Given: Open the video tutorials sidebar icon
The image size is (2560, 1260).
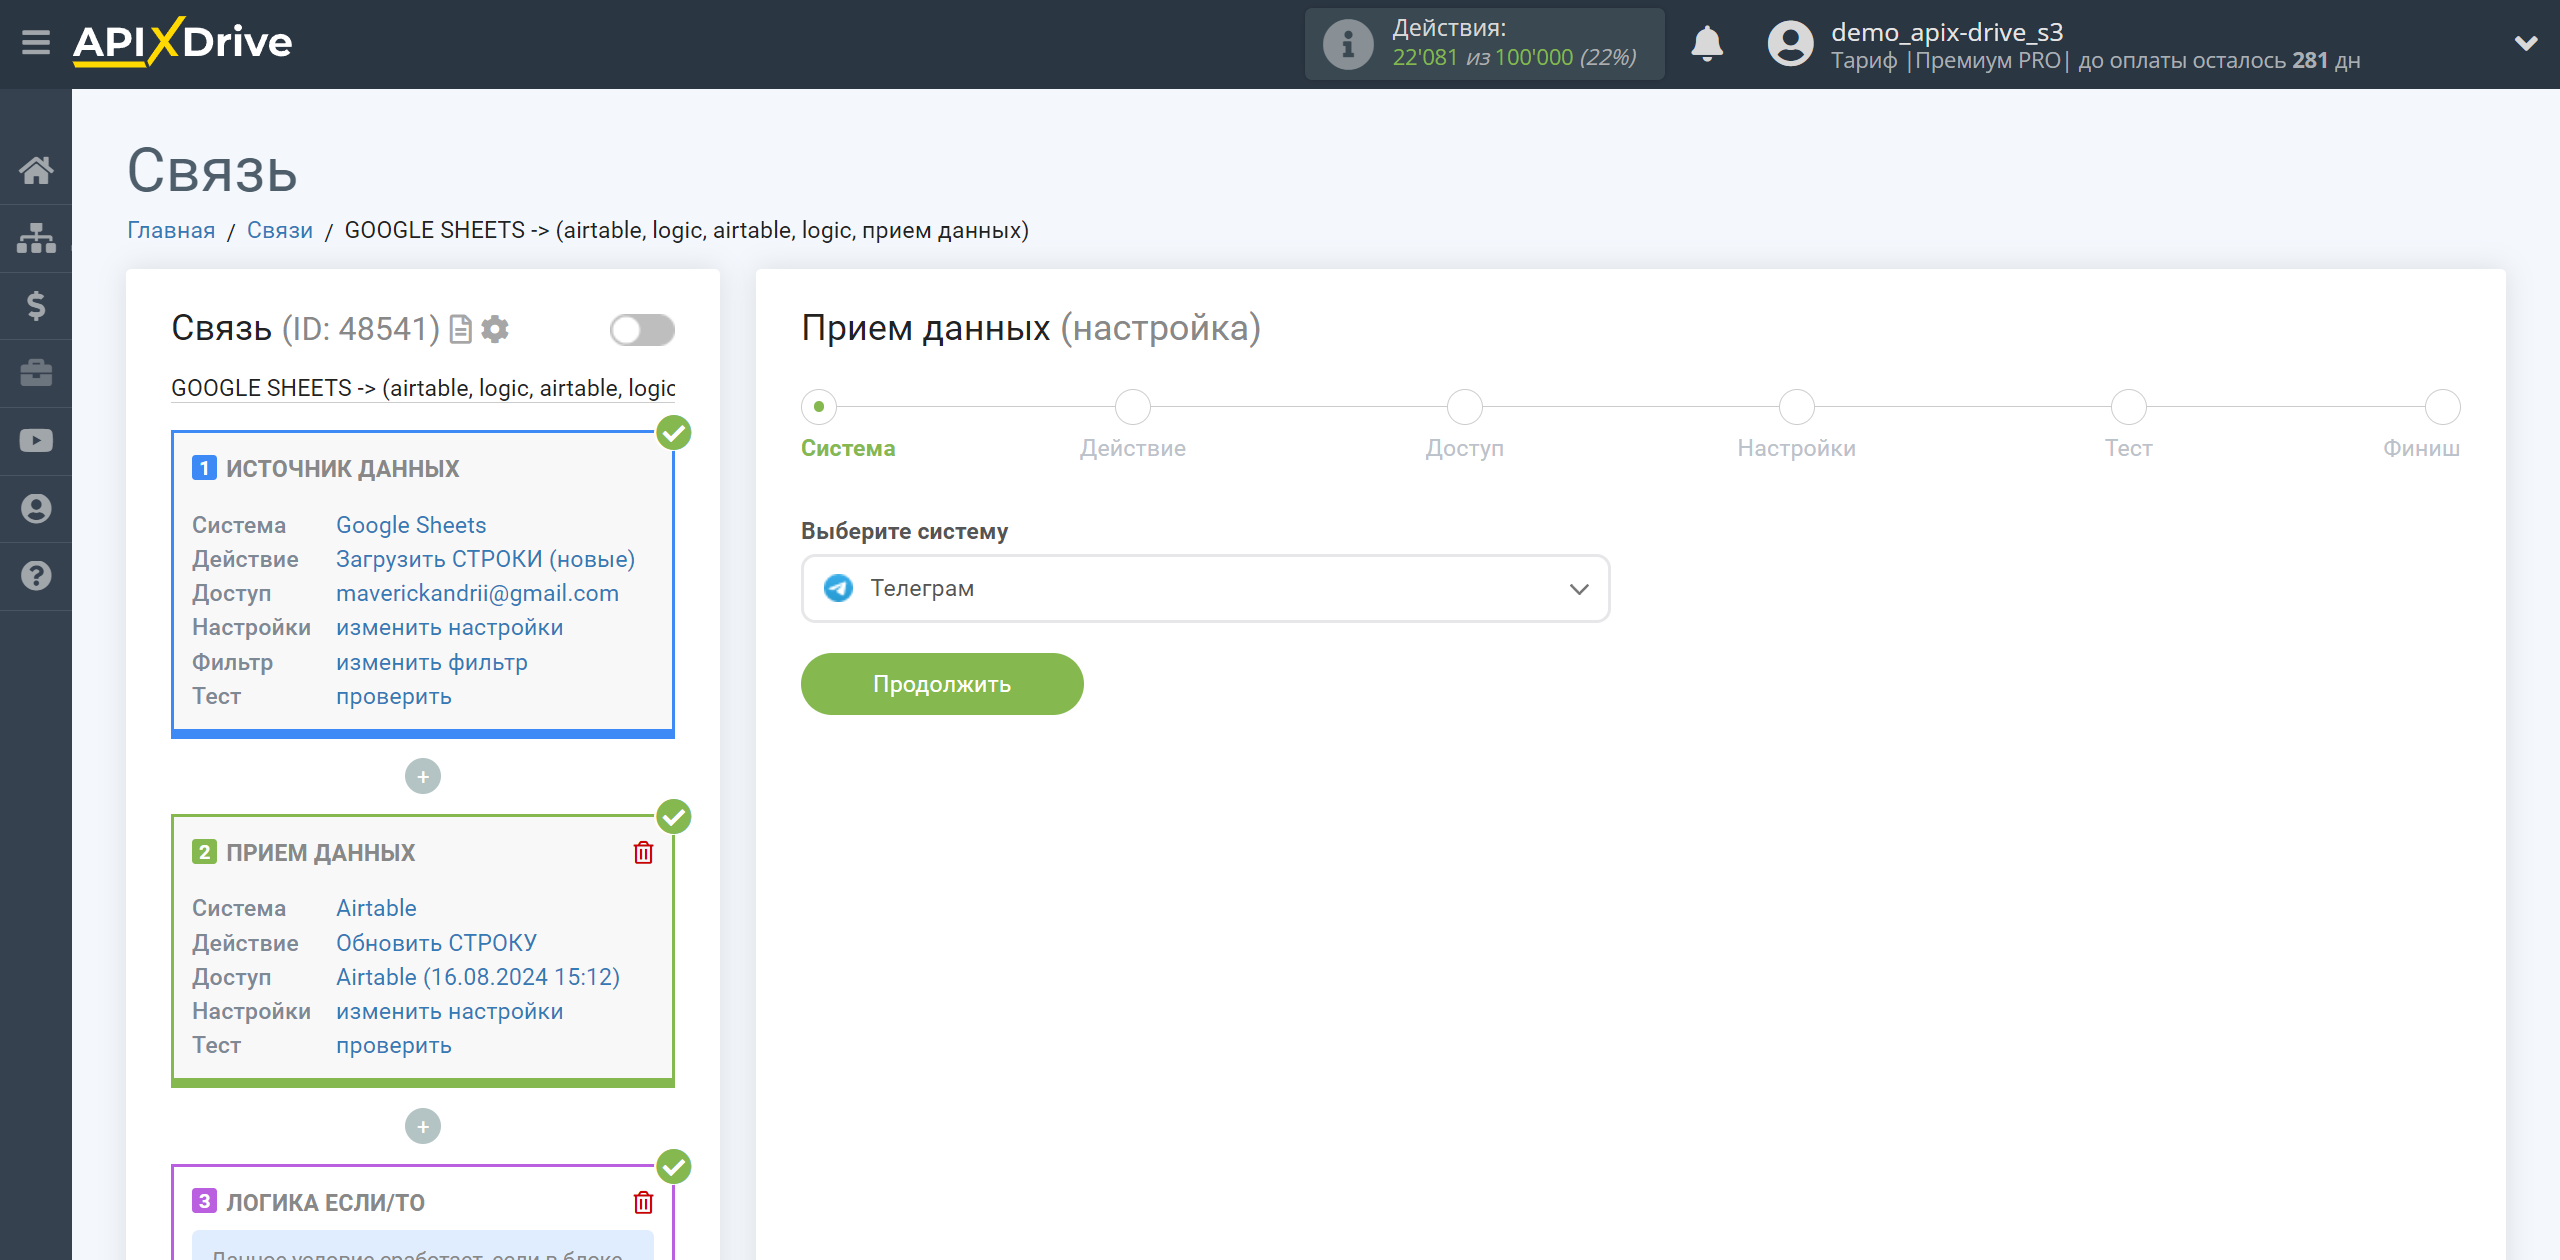Looking at the screenshot, I should click(x=36, y=441).
